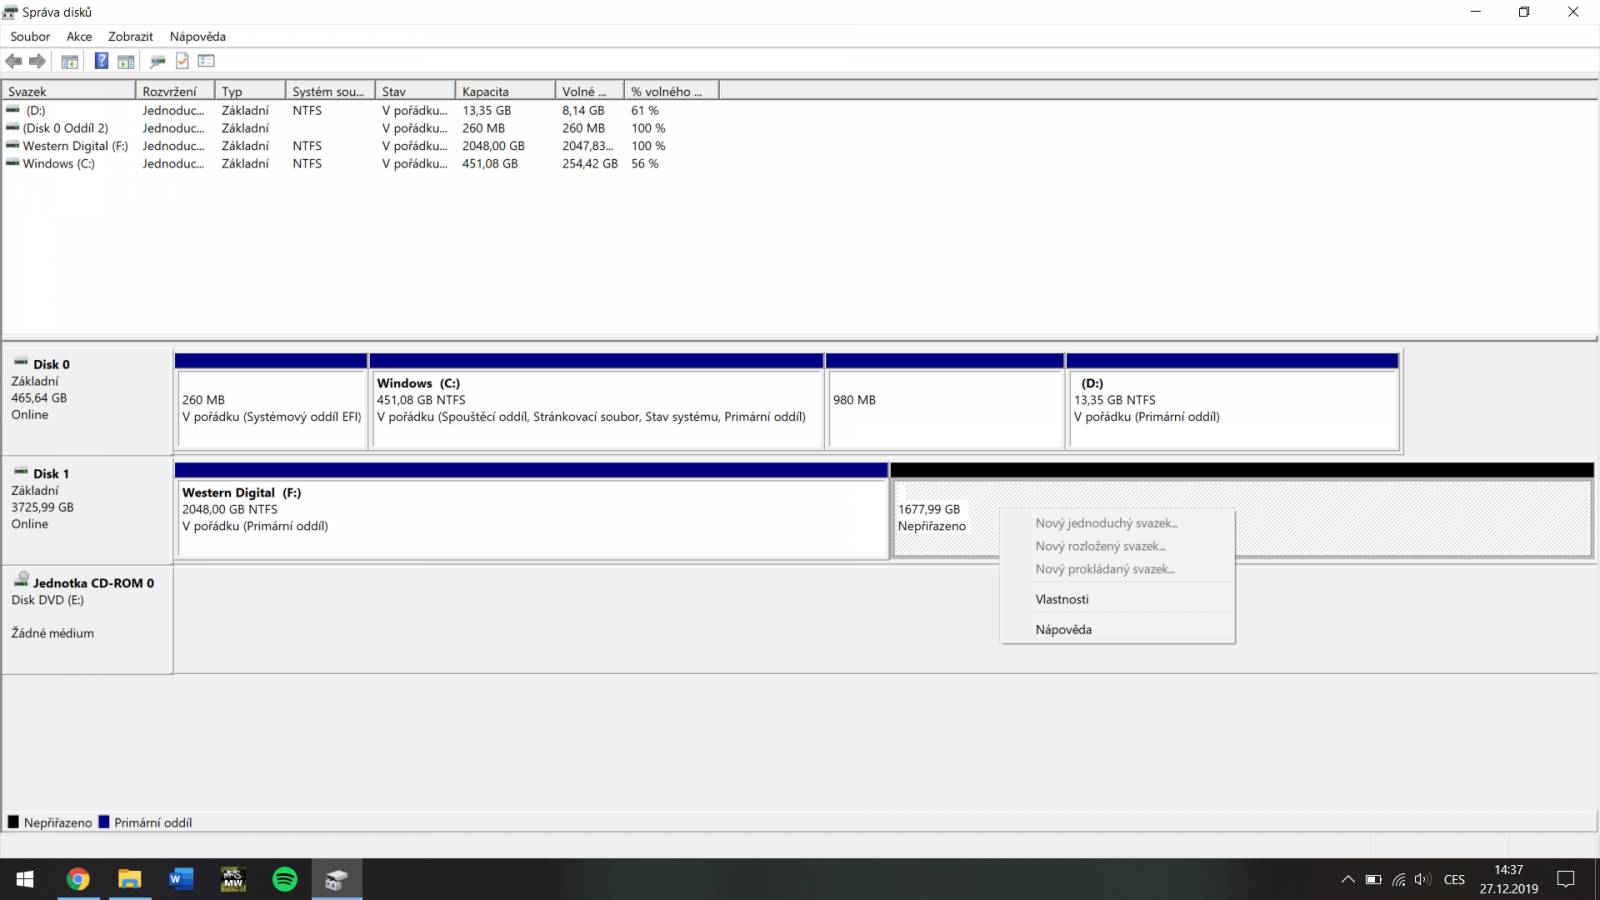Open the MW game taskbar icon
The width and height of the screenshot is (1600, 900).
pos(233,879)
